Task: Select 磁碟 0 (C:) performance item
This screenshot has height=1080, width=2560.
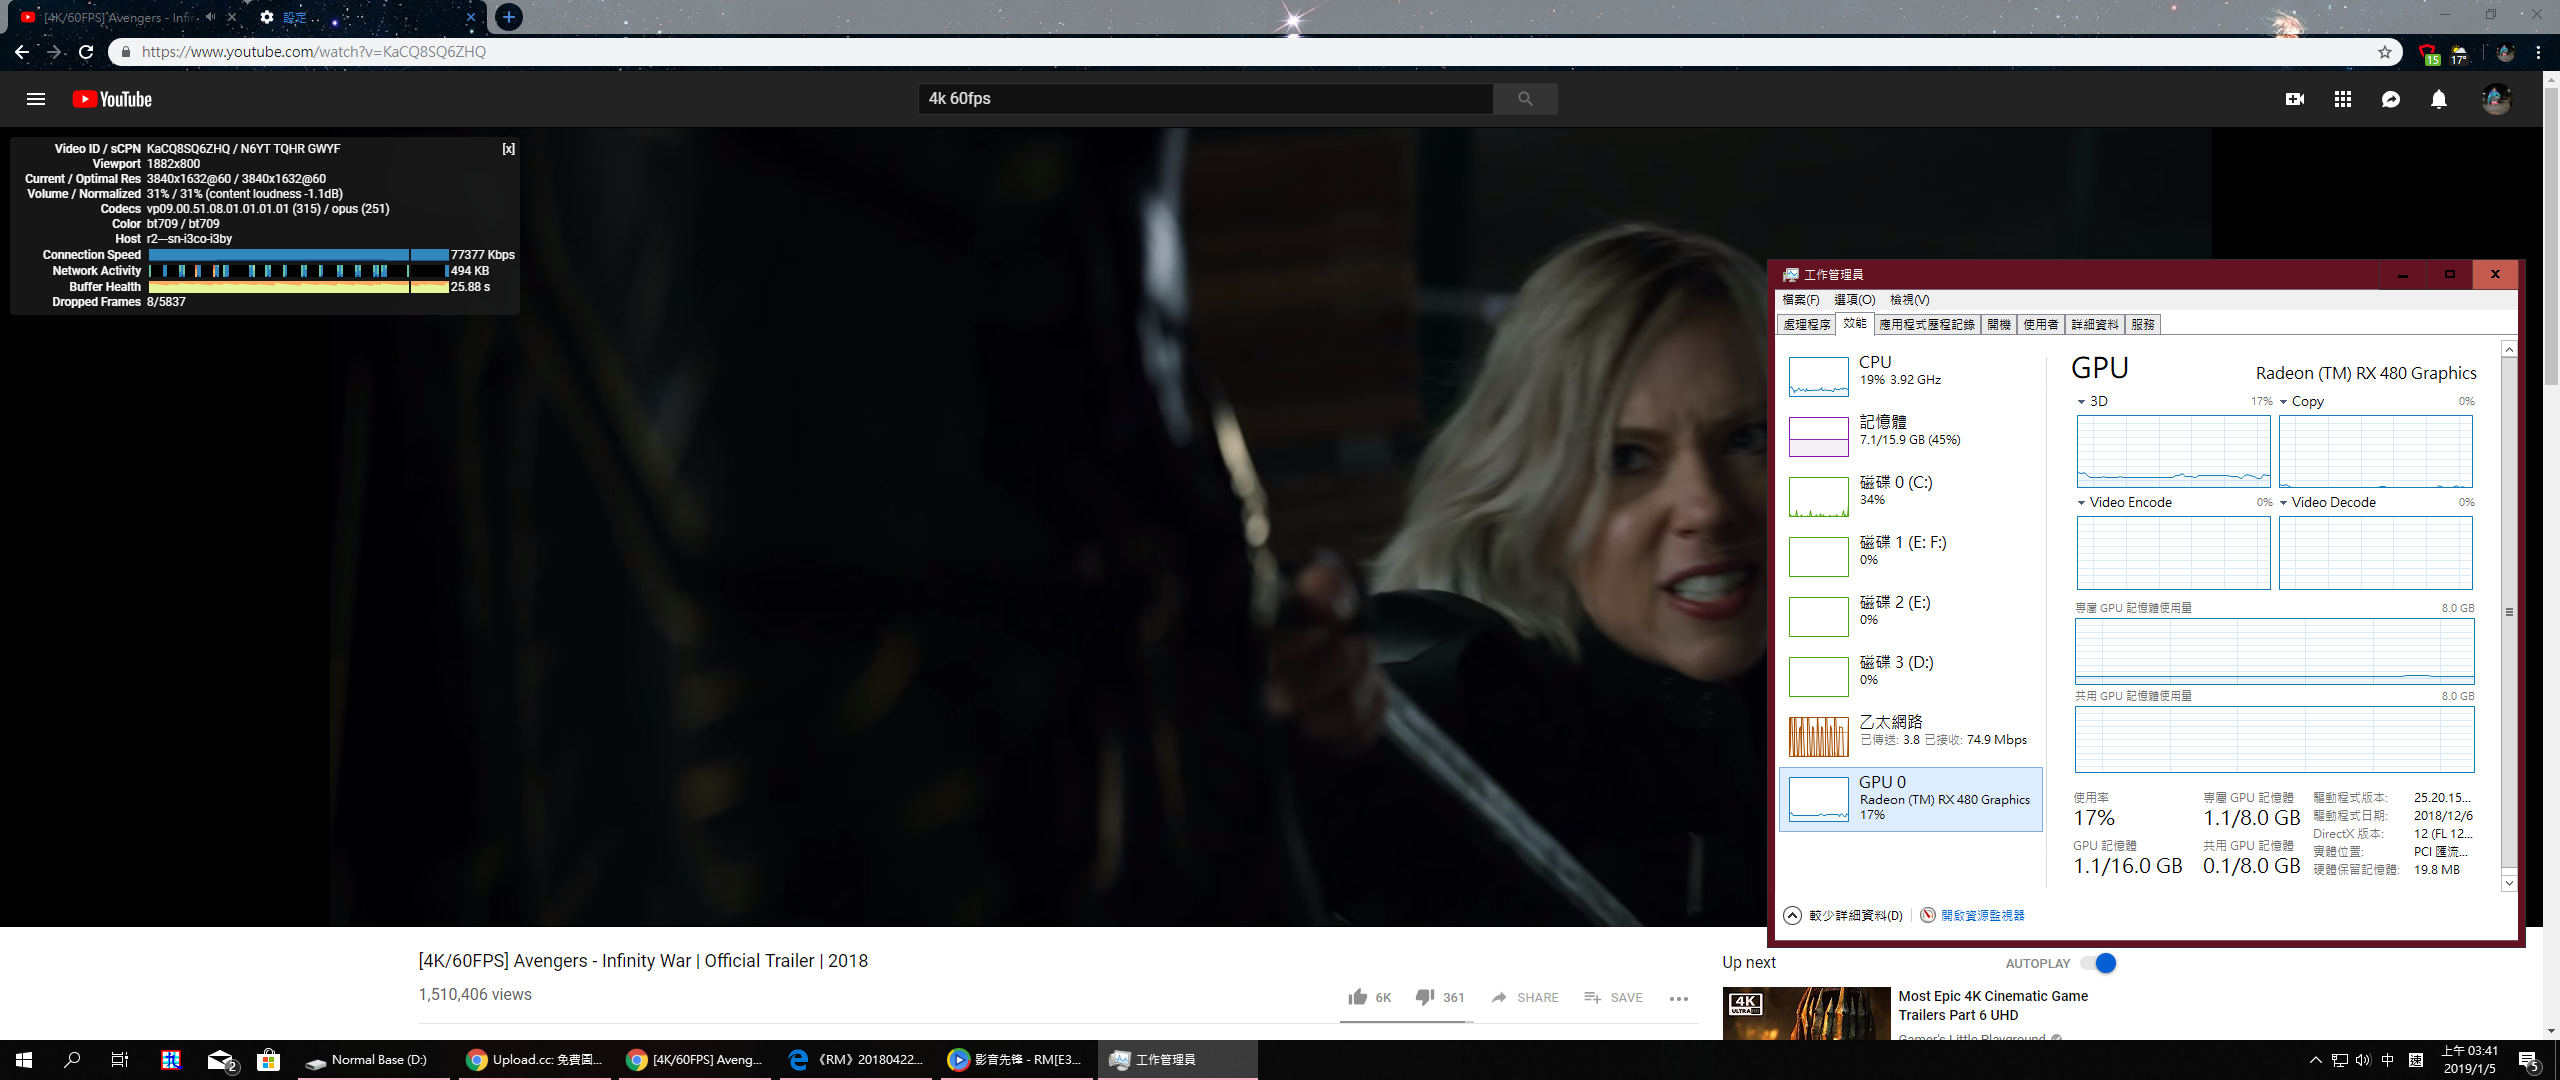Action: coord(1911,496)
